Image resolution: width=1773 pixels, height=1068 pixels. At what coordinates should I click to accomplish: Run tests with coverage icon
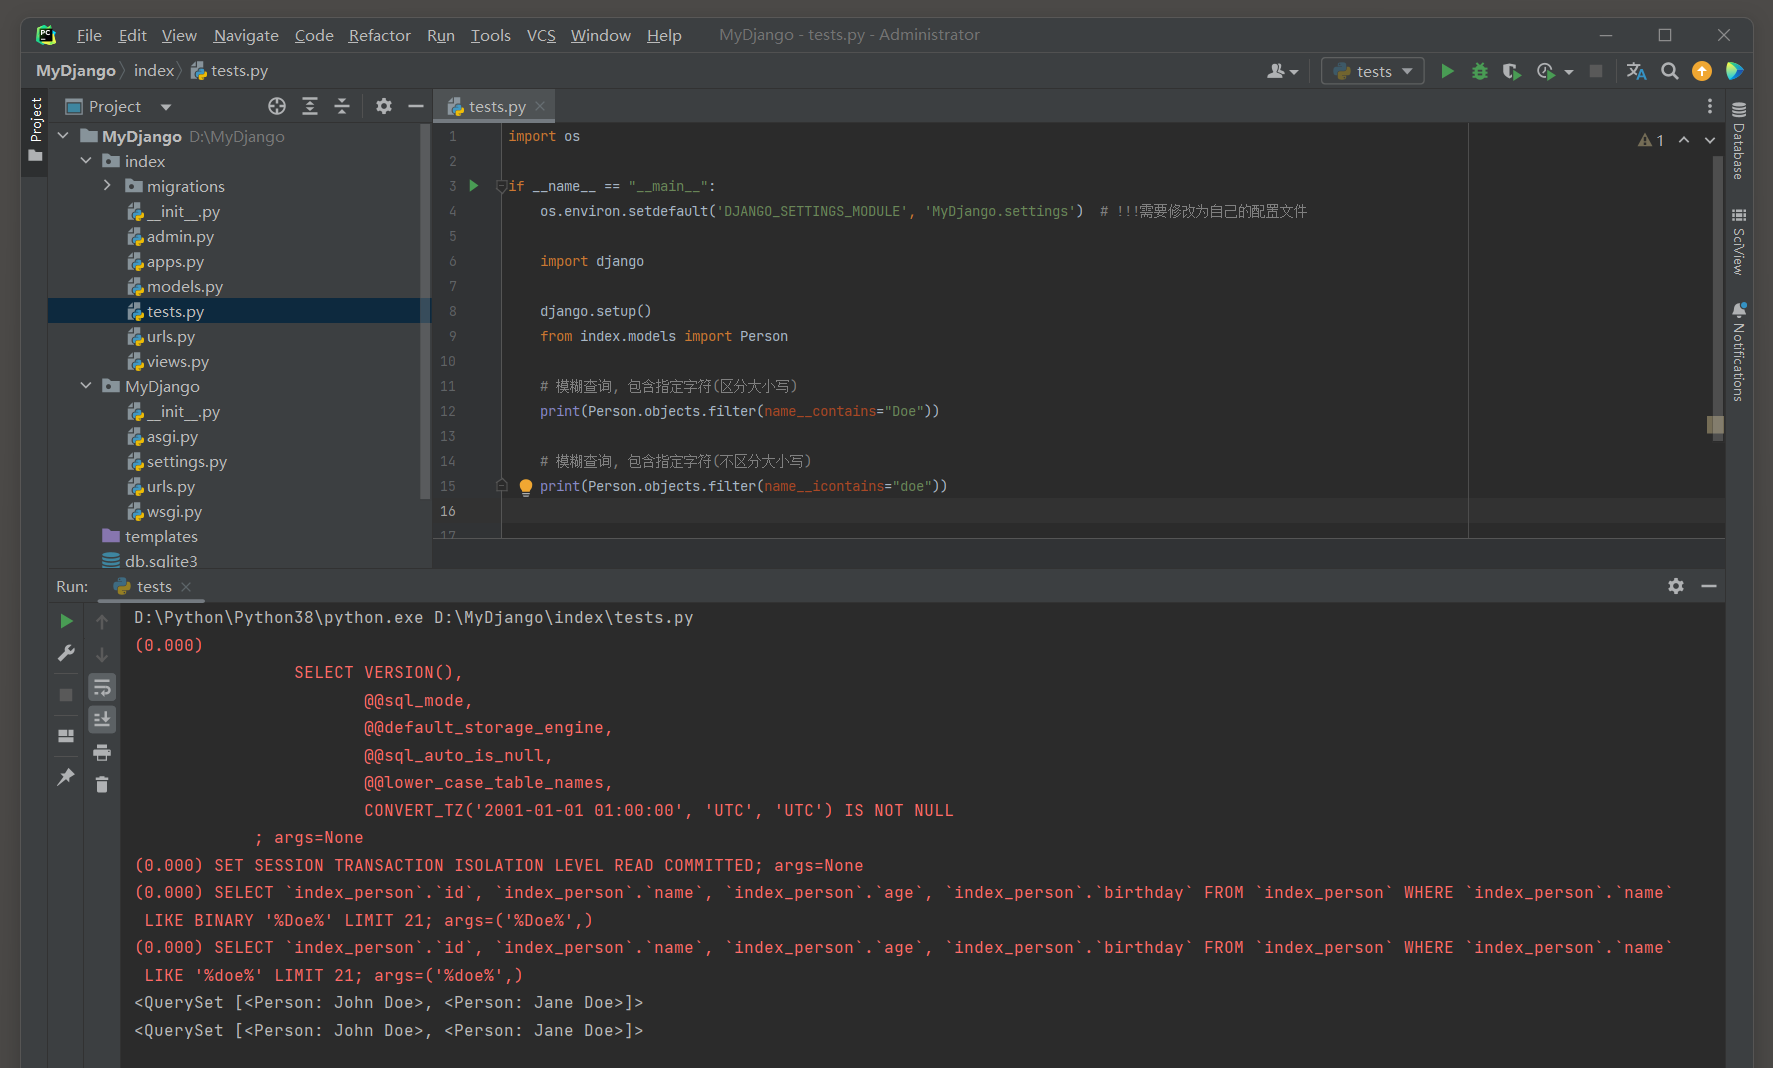(x=1512, y=71)
